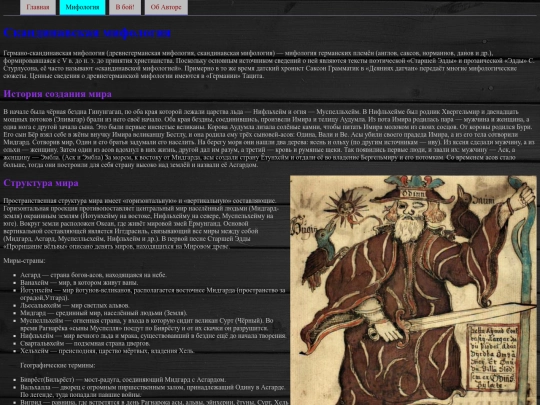Open the Об Авторе tab
This screenshot has height=405, width=540.
tap(166, 7)
